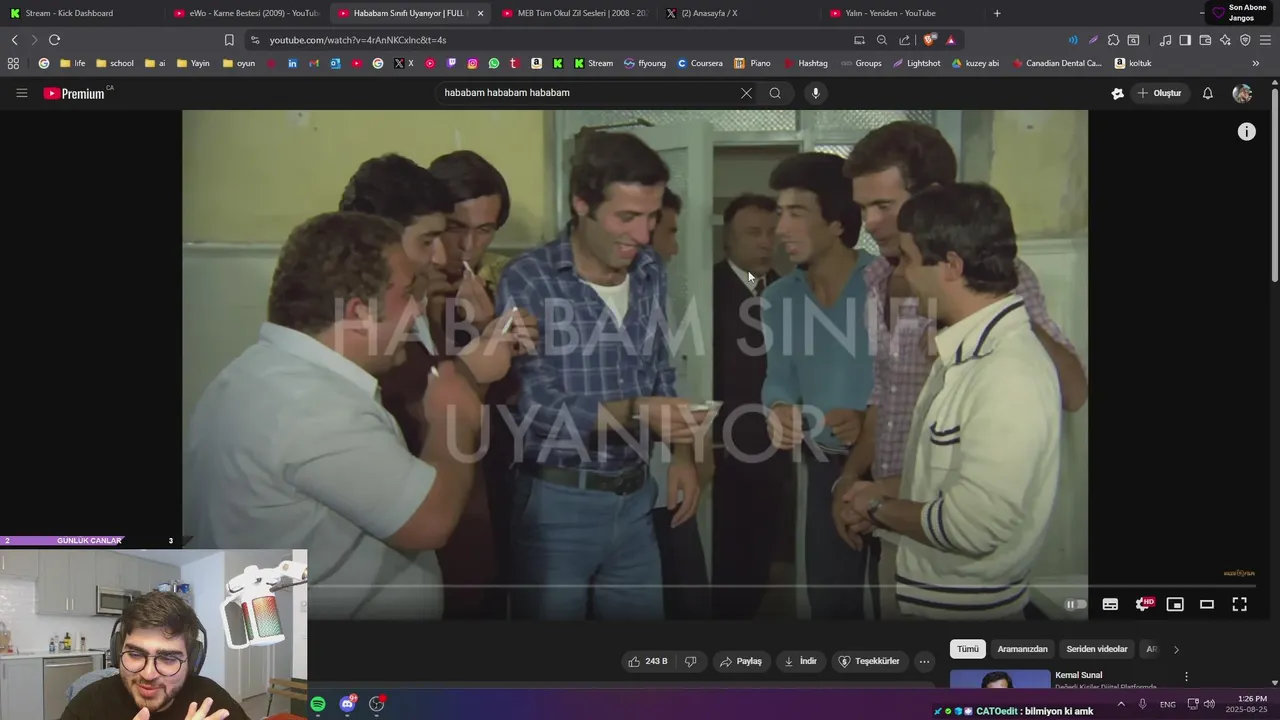Toggle video autoplay switch
Image resolution: width=1280 pixels, height=720 pixels.
1076,604
